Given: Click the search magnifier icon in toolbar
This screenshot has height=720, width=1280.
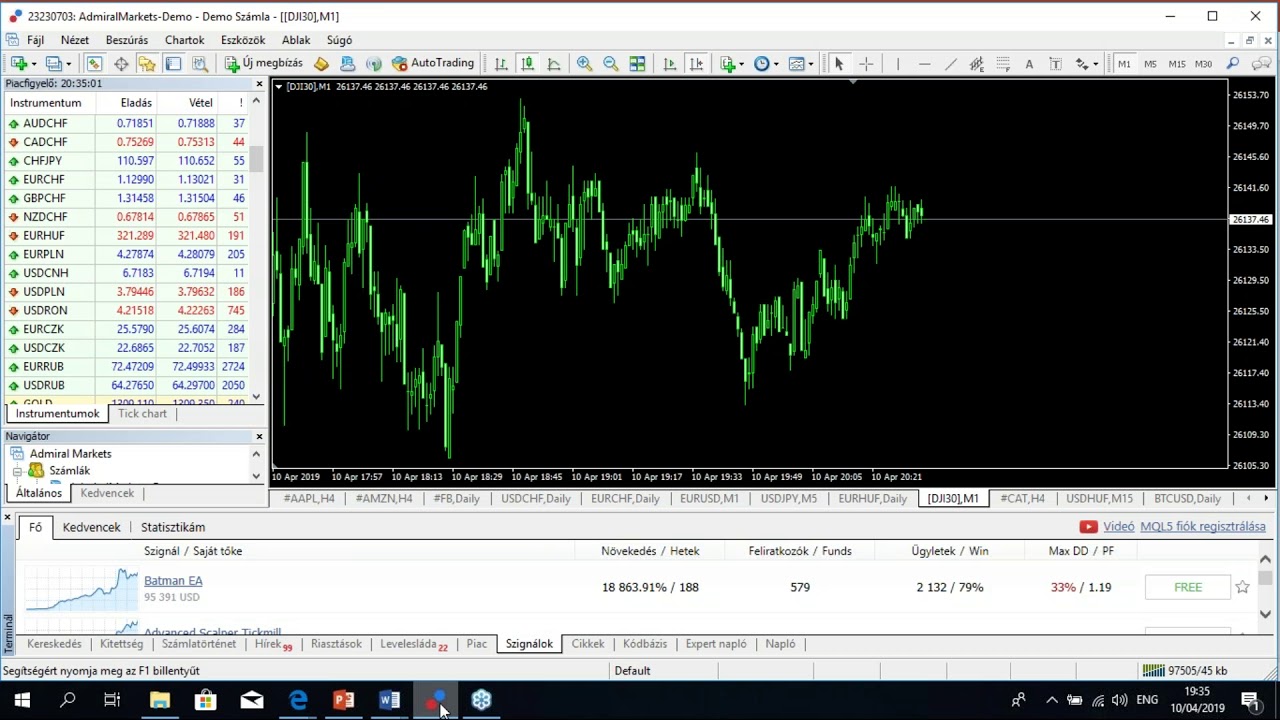Looking at the screenshot, I should tap(1233, 64).
